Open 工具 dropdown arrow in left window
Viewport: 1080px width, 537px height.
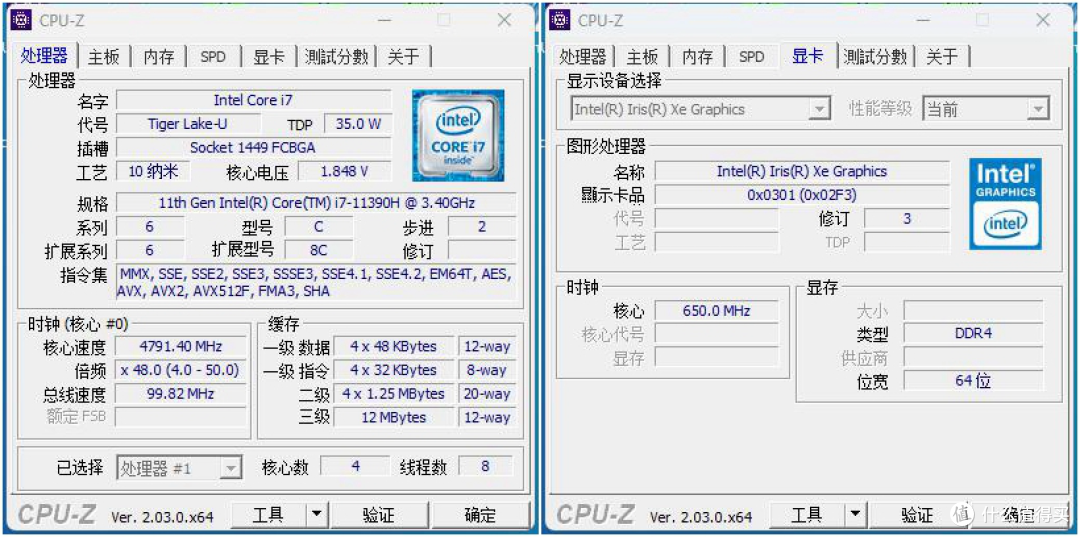pos(316,514)
